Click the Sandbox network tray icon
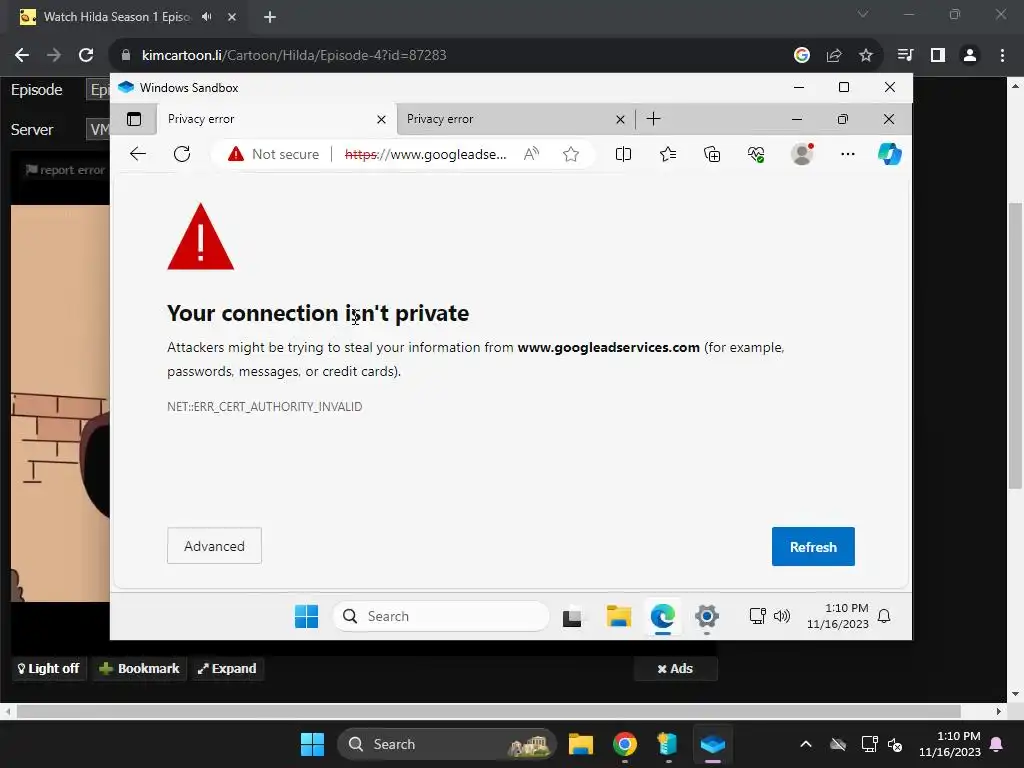This screenshot has height=768, width=1024. [x=758, y=616]
